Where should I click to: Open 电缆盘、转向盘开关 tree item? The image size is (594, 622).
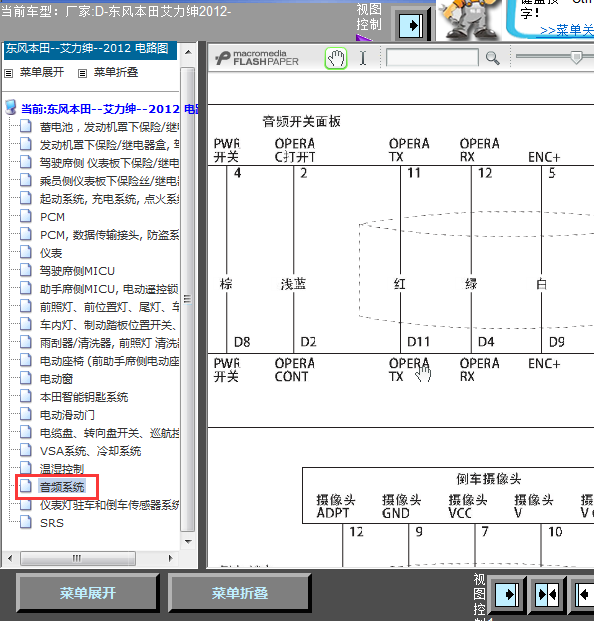109,433
